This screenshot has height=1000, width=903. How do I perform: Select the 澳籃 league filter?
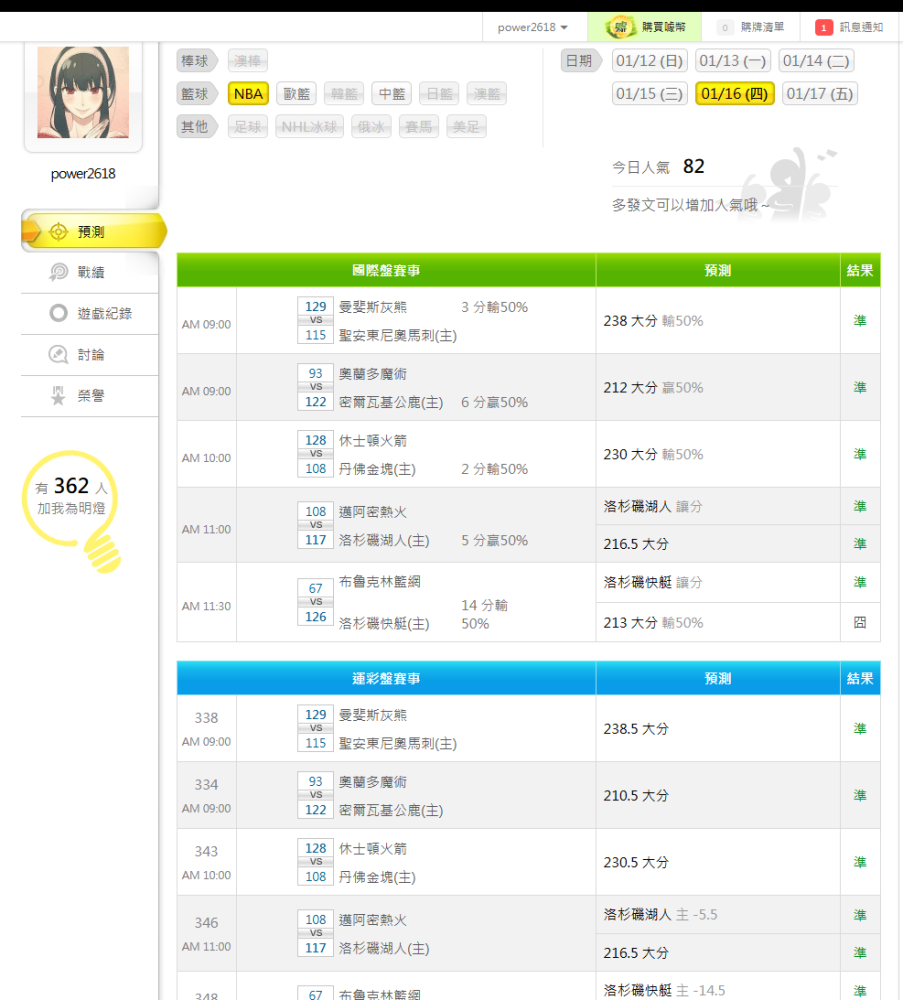487,94
